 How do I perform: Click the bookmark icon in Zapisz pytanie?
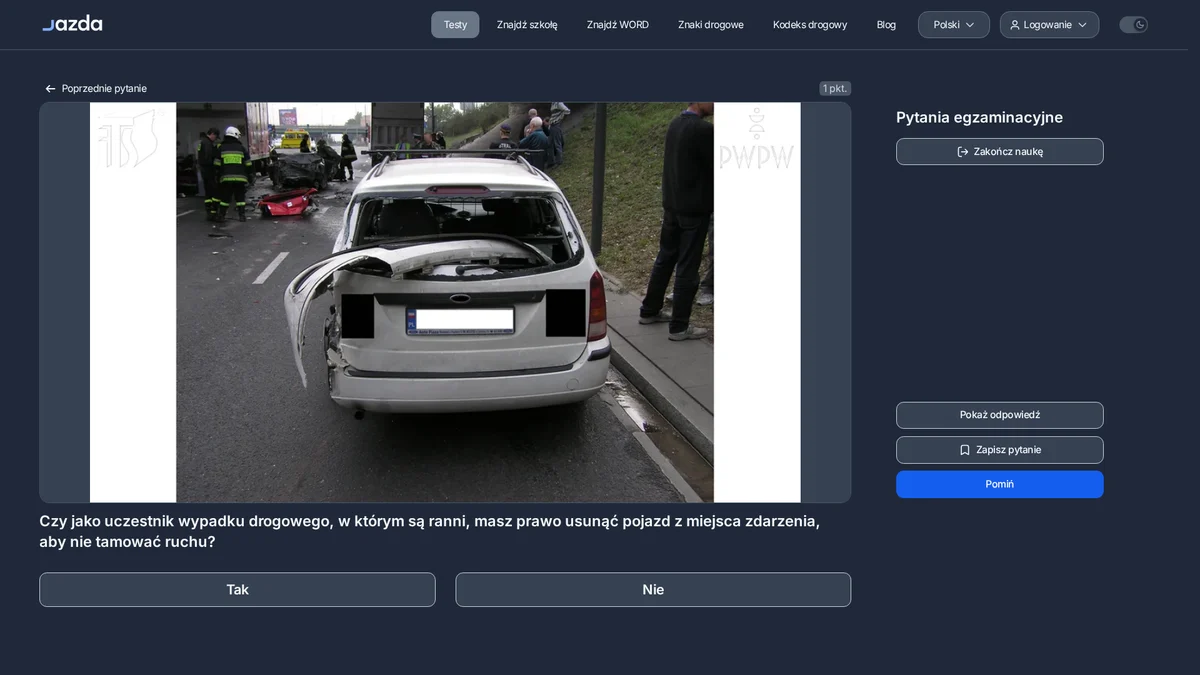965,450
